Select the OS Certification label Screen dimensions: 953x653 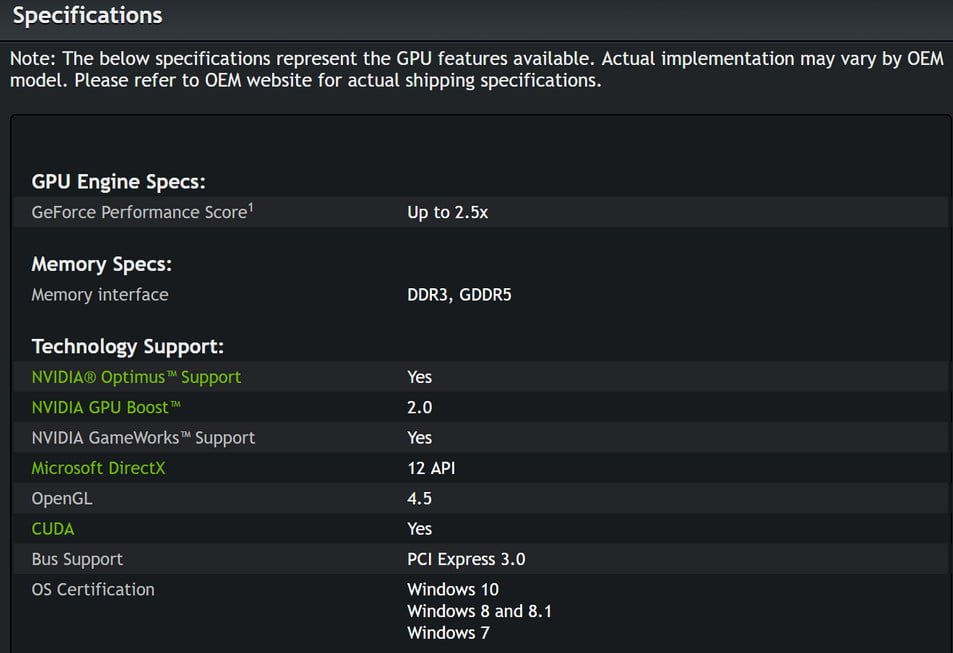coord(93,589)
